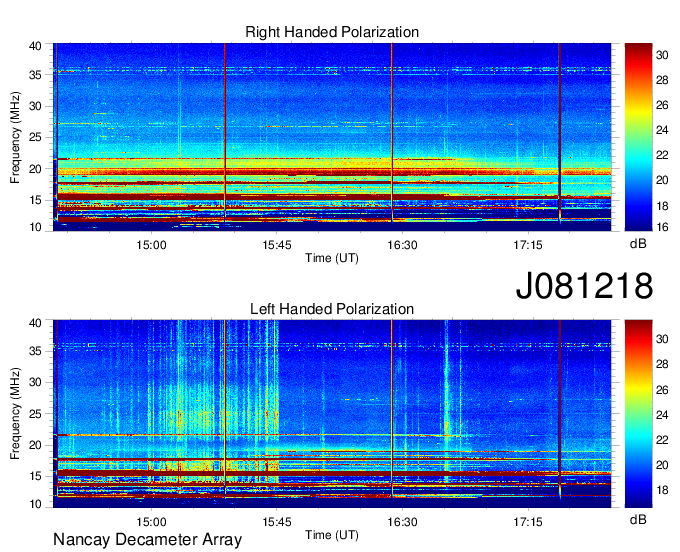Click 40 MHz tick on lower frequency axis
The height and width of the screenshot is (552, 680).
35,323
